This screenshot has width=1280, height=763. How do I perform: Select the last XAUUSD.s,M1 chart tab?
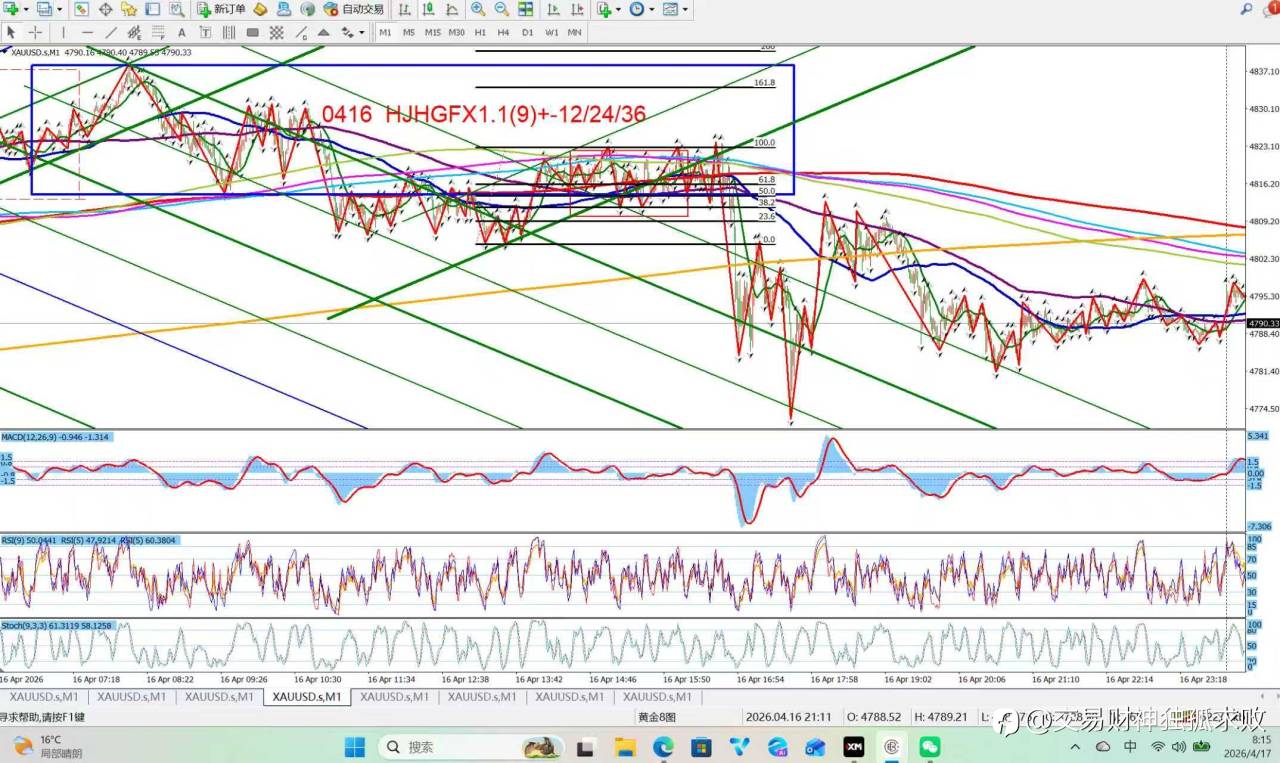656,697
